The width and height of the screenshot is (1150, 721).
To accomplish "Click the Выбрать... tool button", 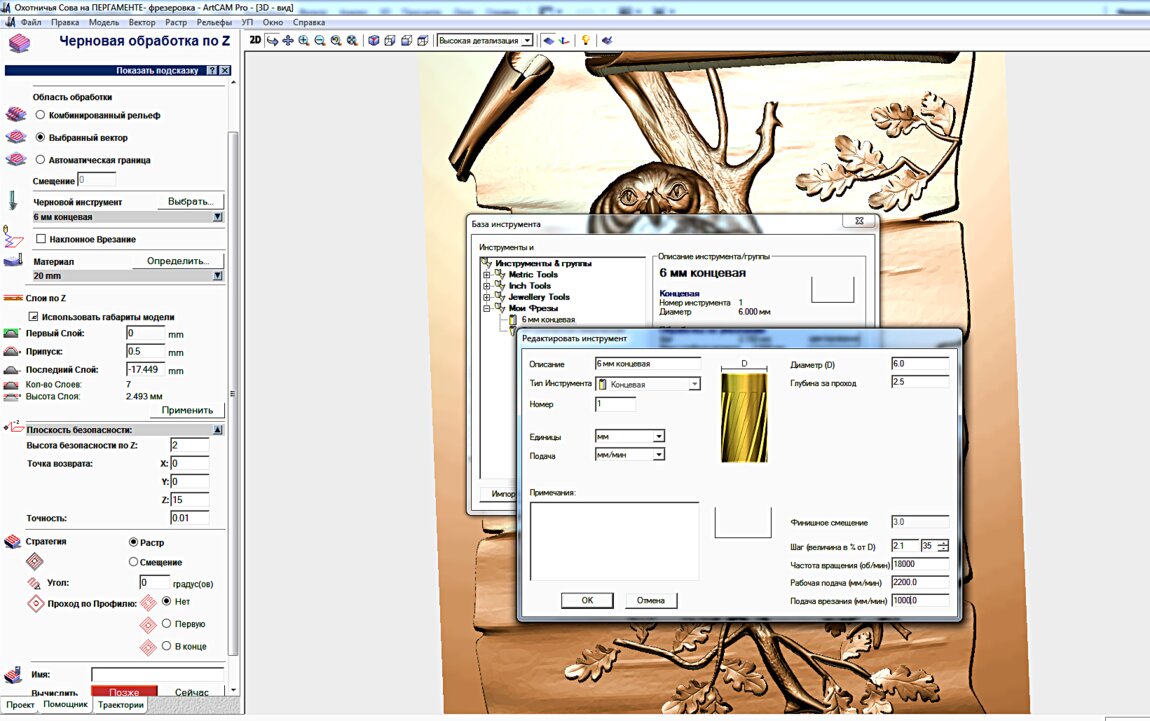I will [x=191, y=202].
